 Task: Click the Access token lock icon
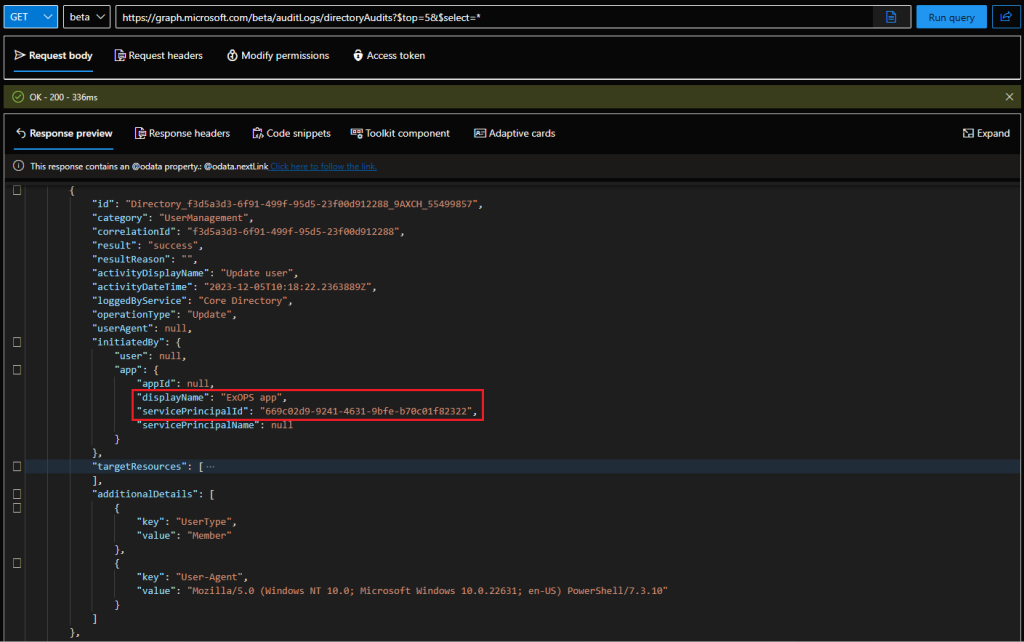pos(359,56)
